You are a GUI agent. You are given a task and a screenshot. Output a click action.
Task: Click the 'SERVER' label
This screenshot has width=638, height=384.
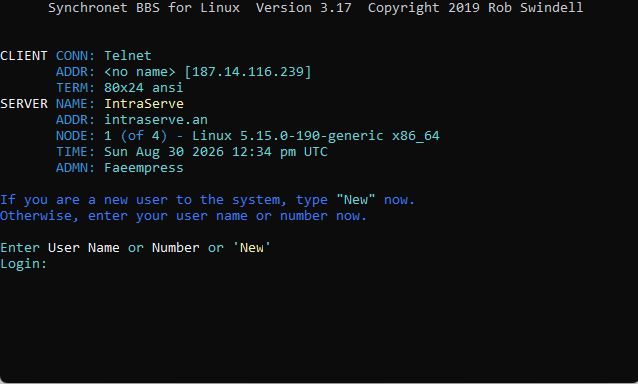[24, 104]
